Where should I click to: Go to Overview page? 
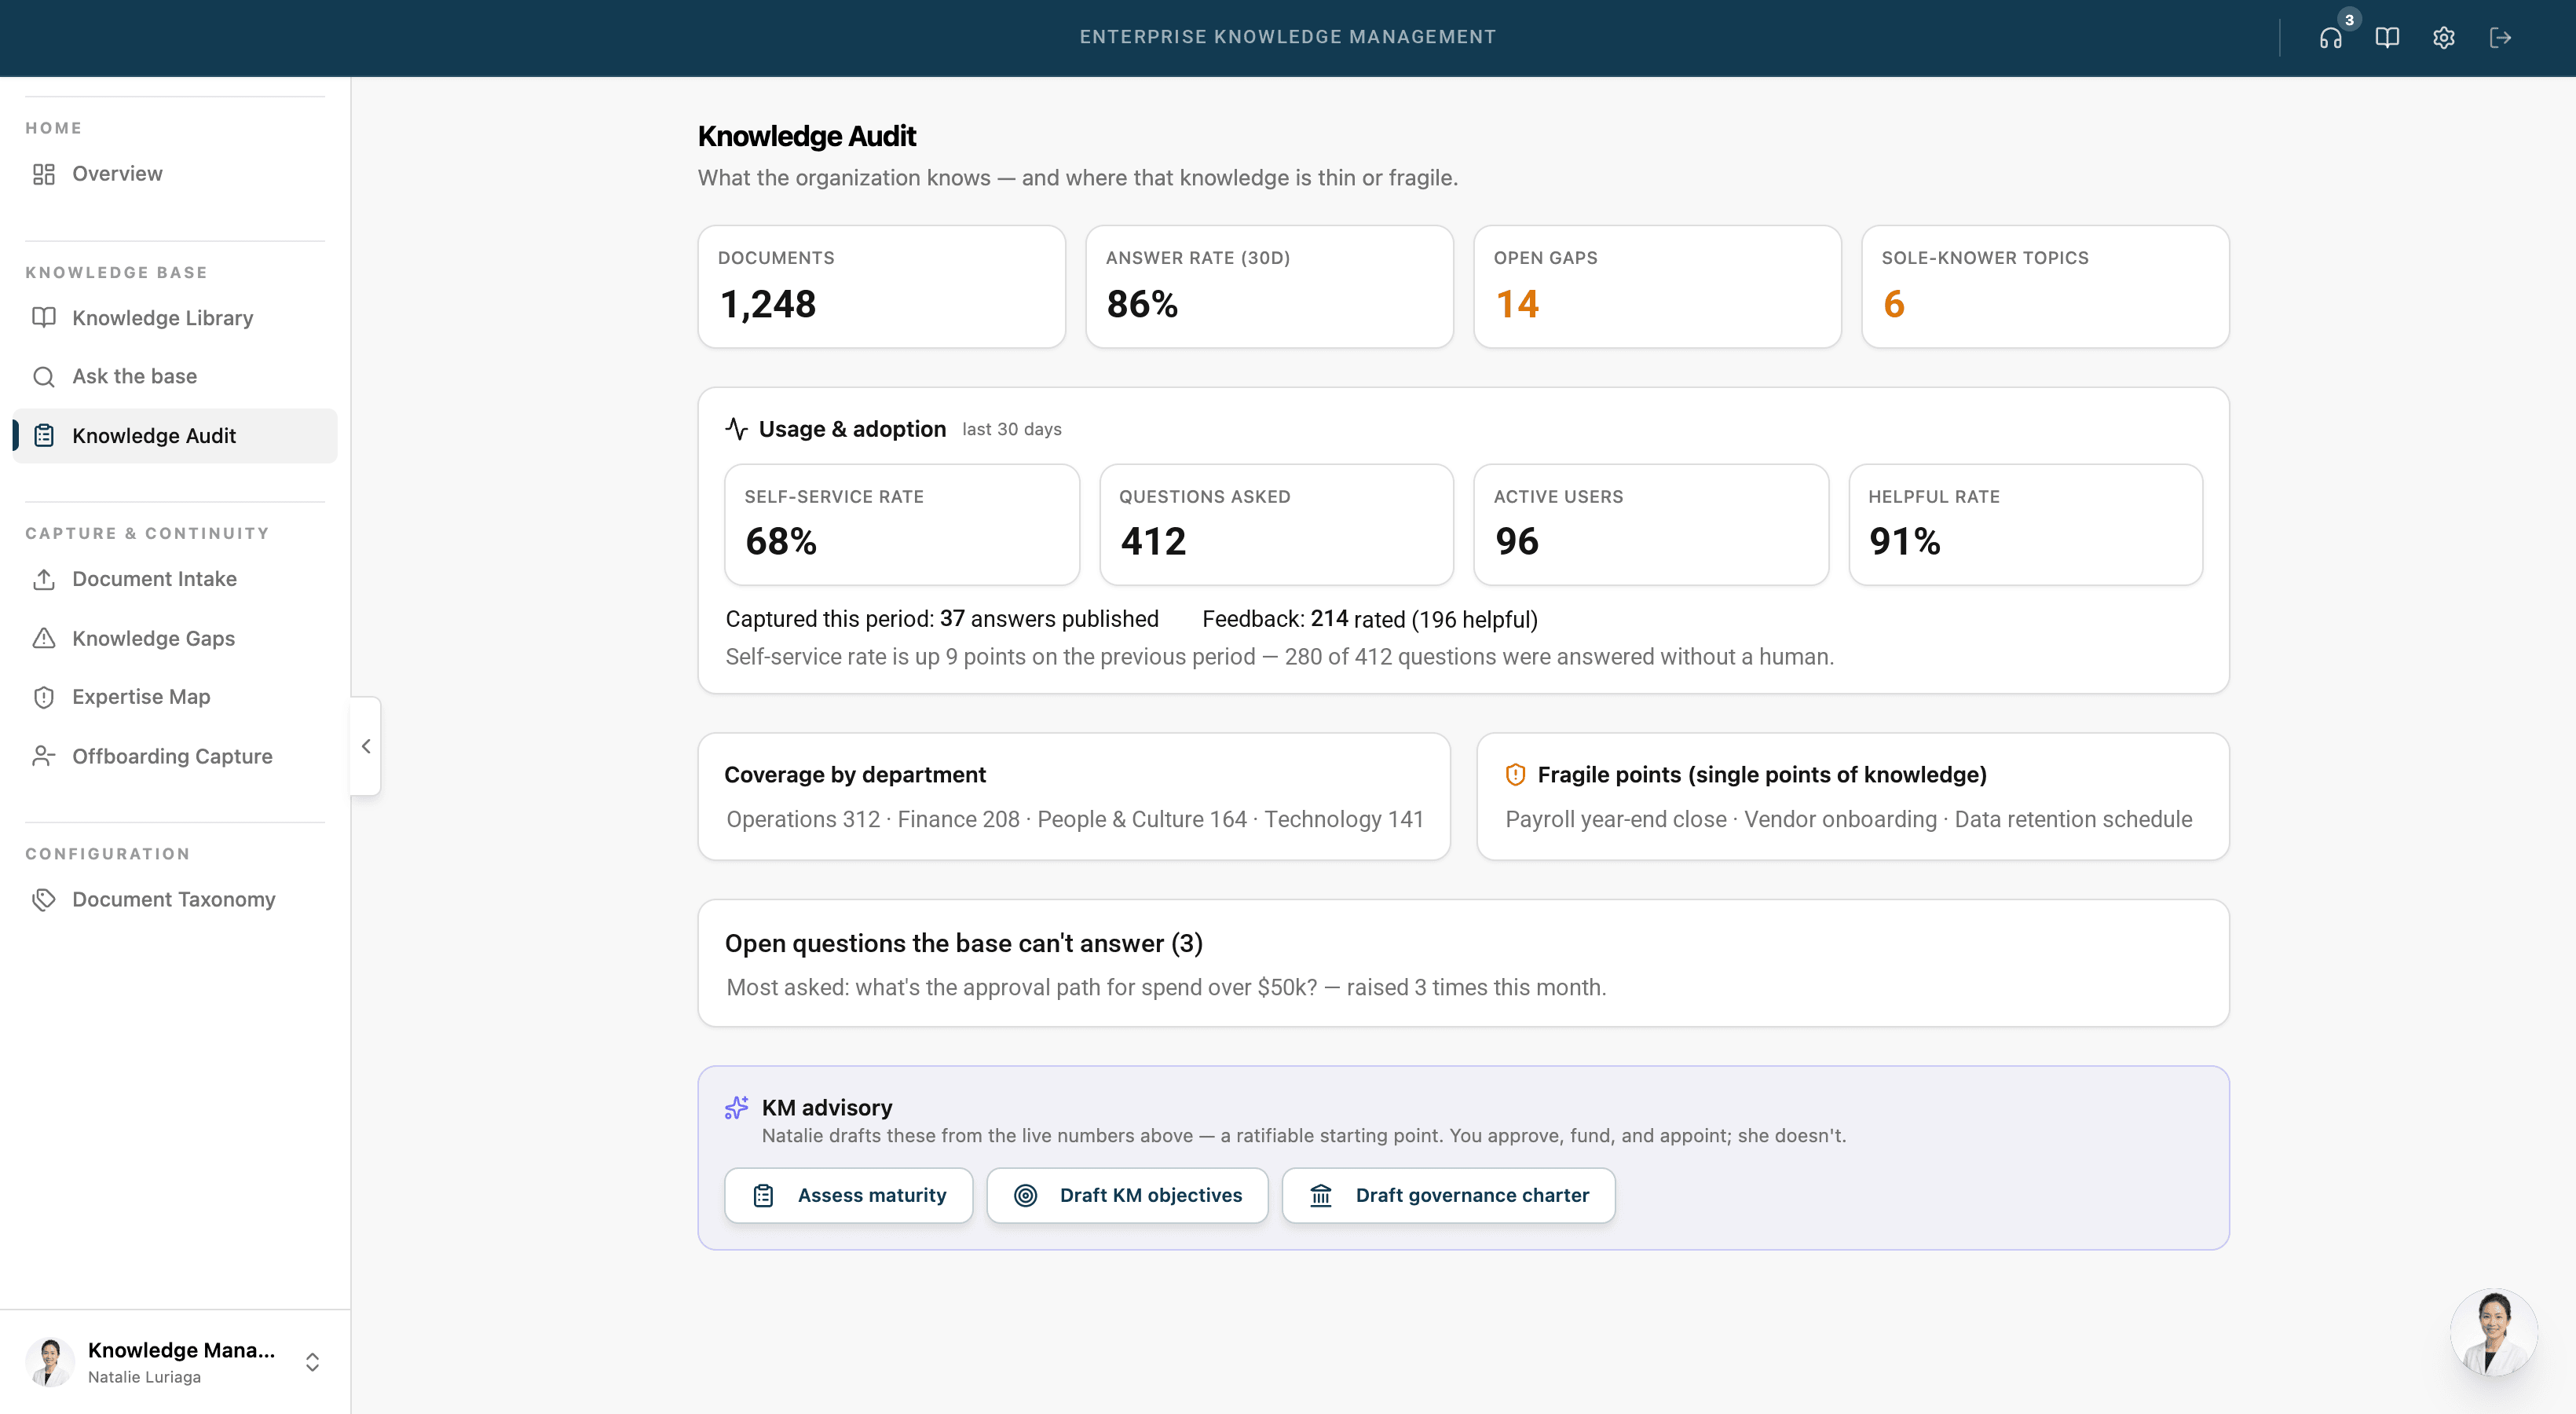175,174
